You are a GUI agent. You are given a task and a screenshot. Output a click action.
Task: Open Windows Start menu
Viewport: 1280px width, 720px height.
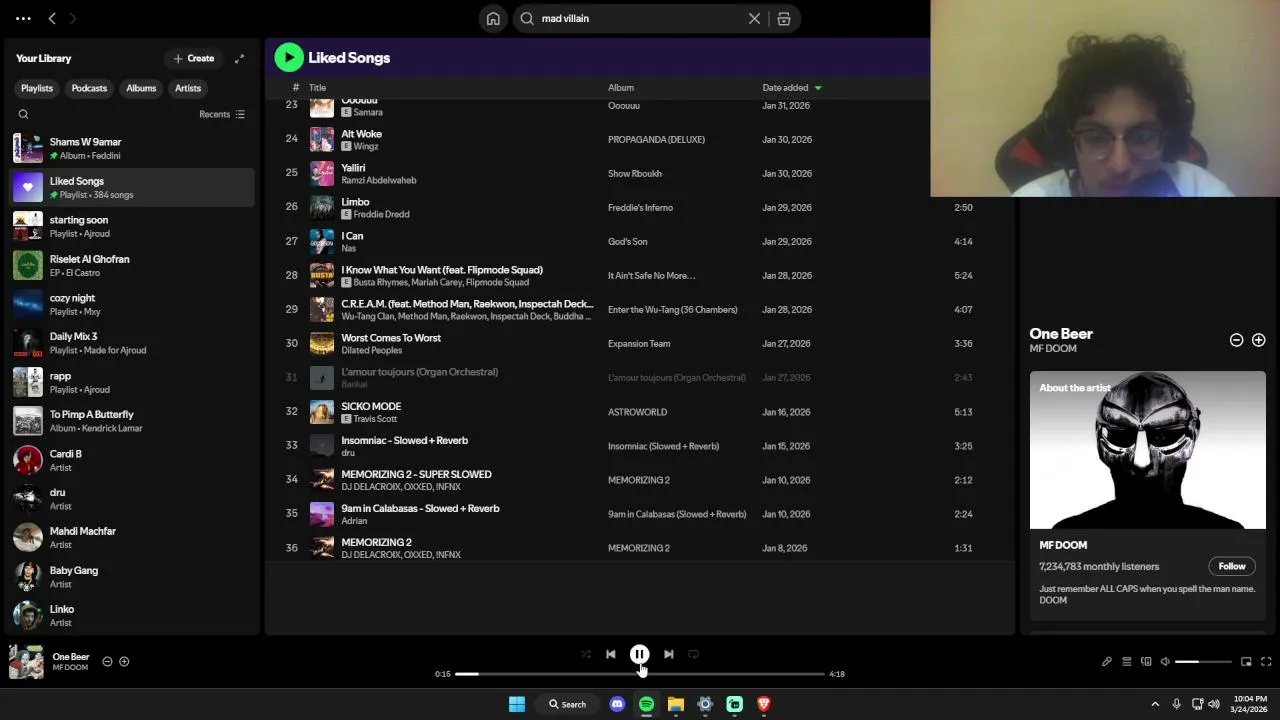point(517,704)
